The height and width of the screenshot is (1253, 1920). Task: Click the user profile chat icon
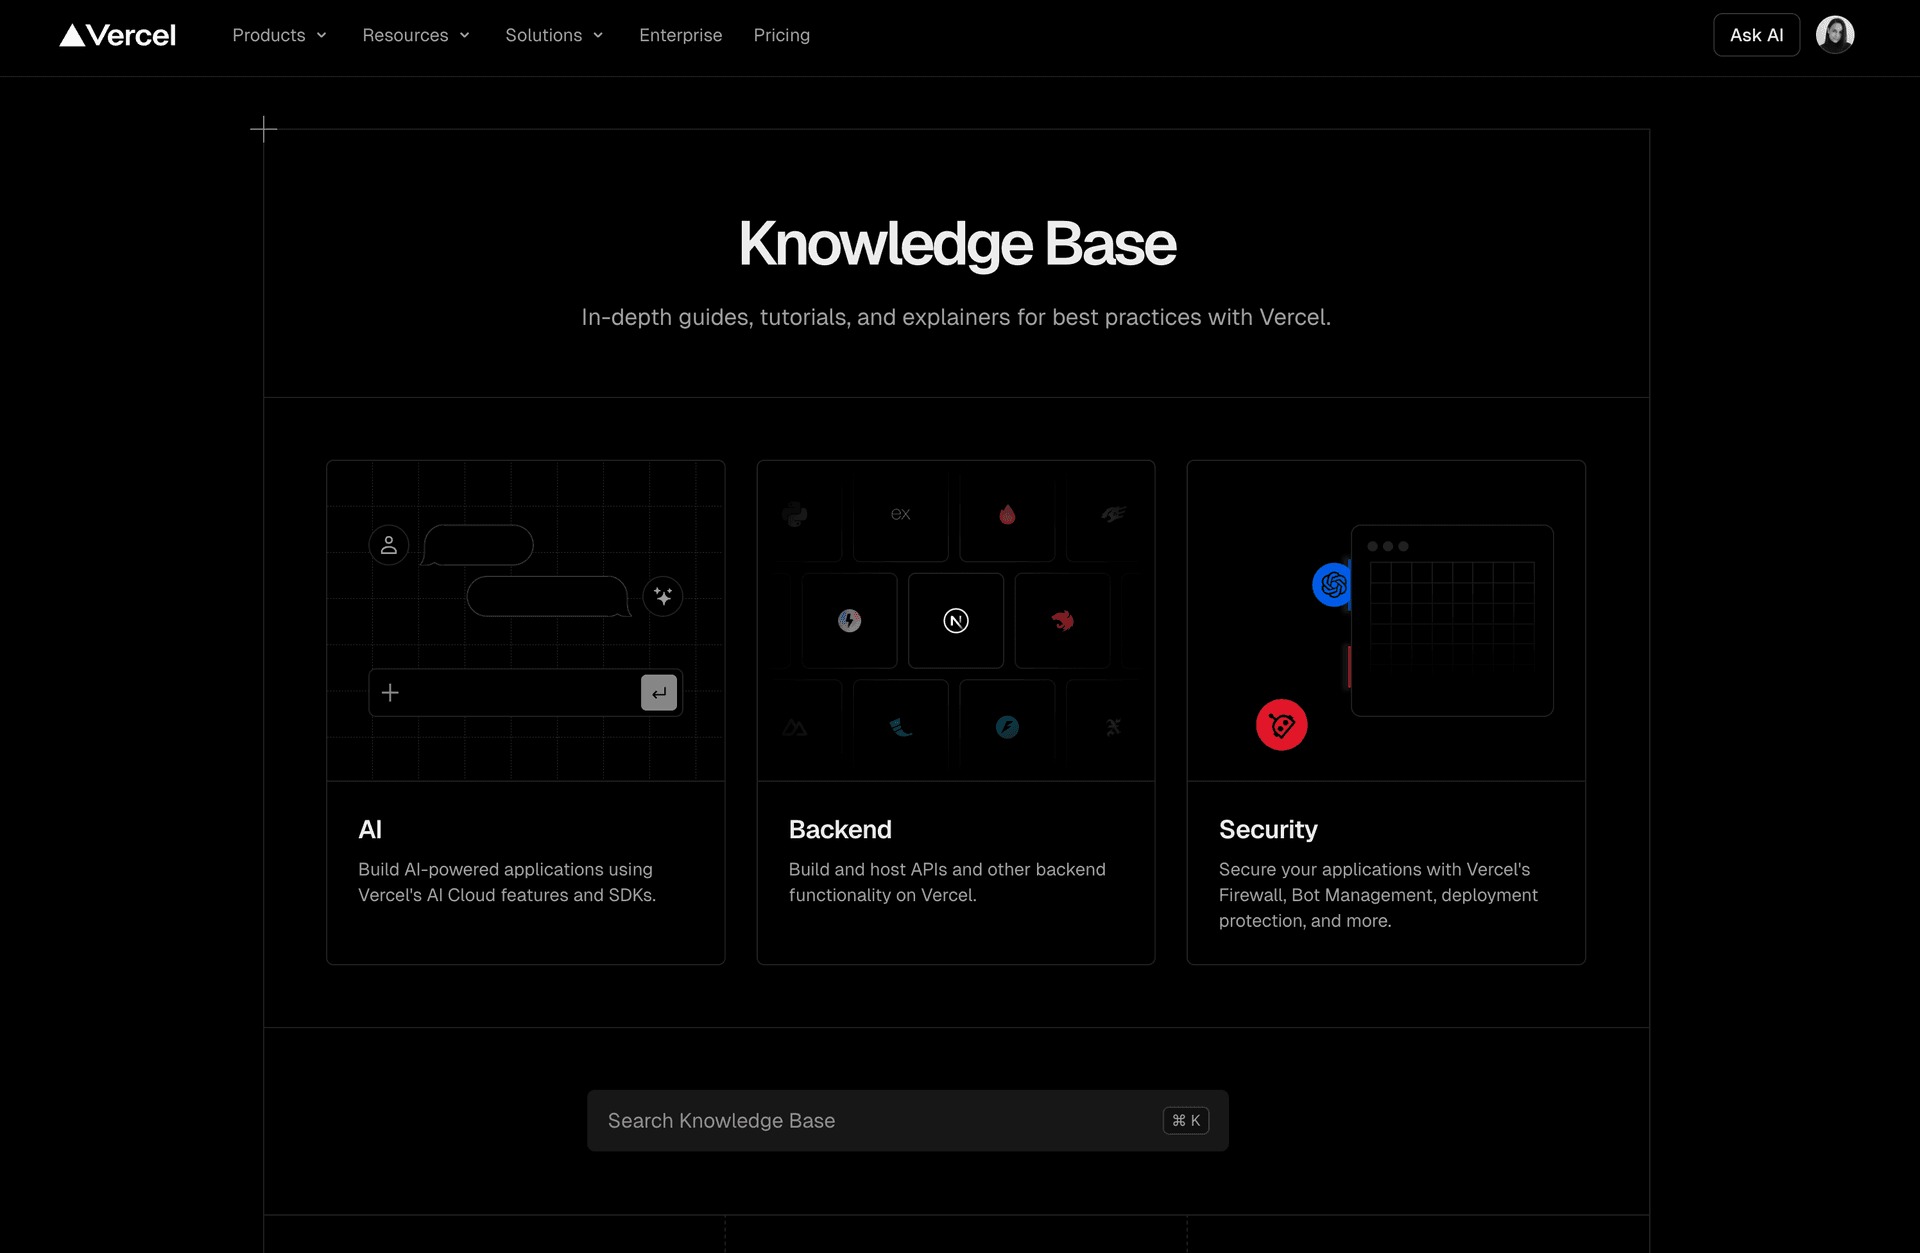click(388, 545)
